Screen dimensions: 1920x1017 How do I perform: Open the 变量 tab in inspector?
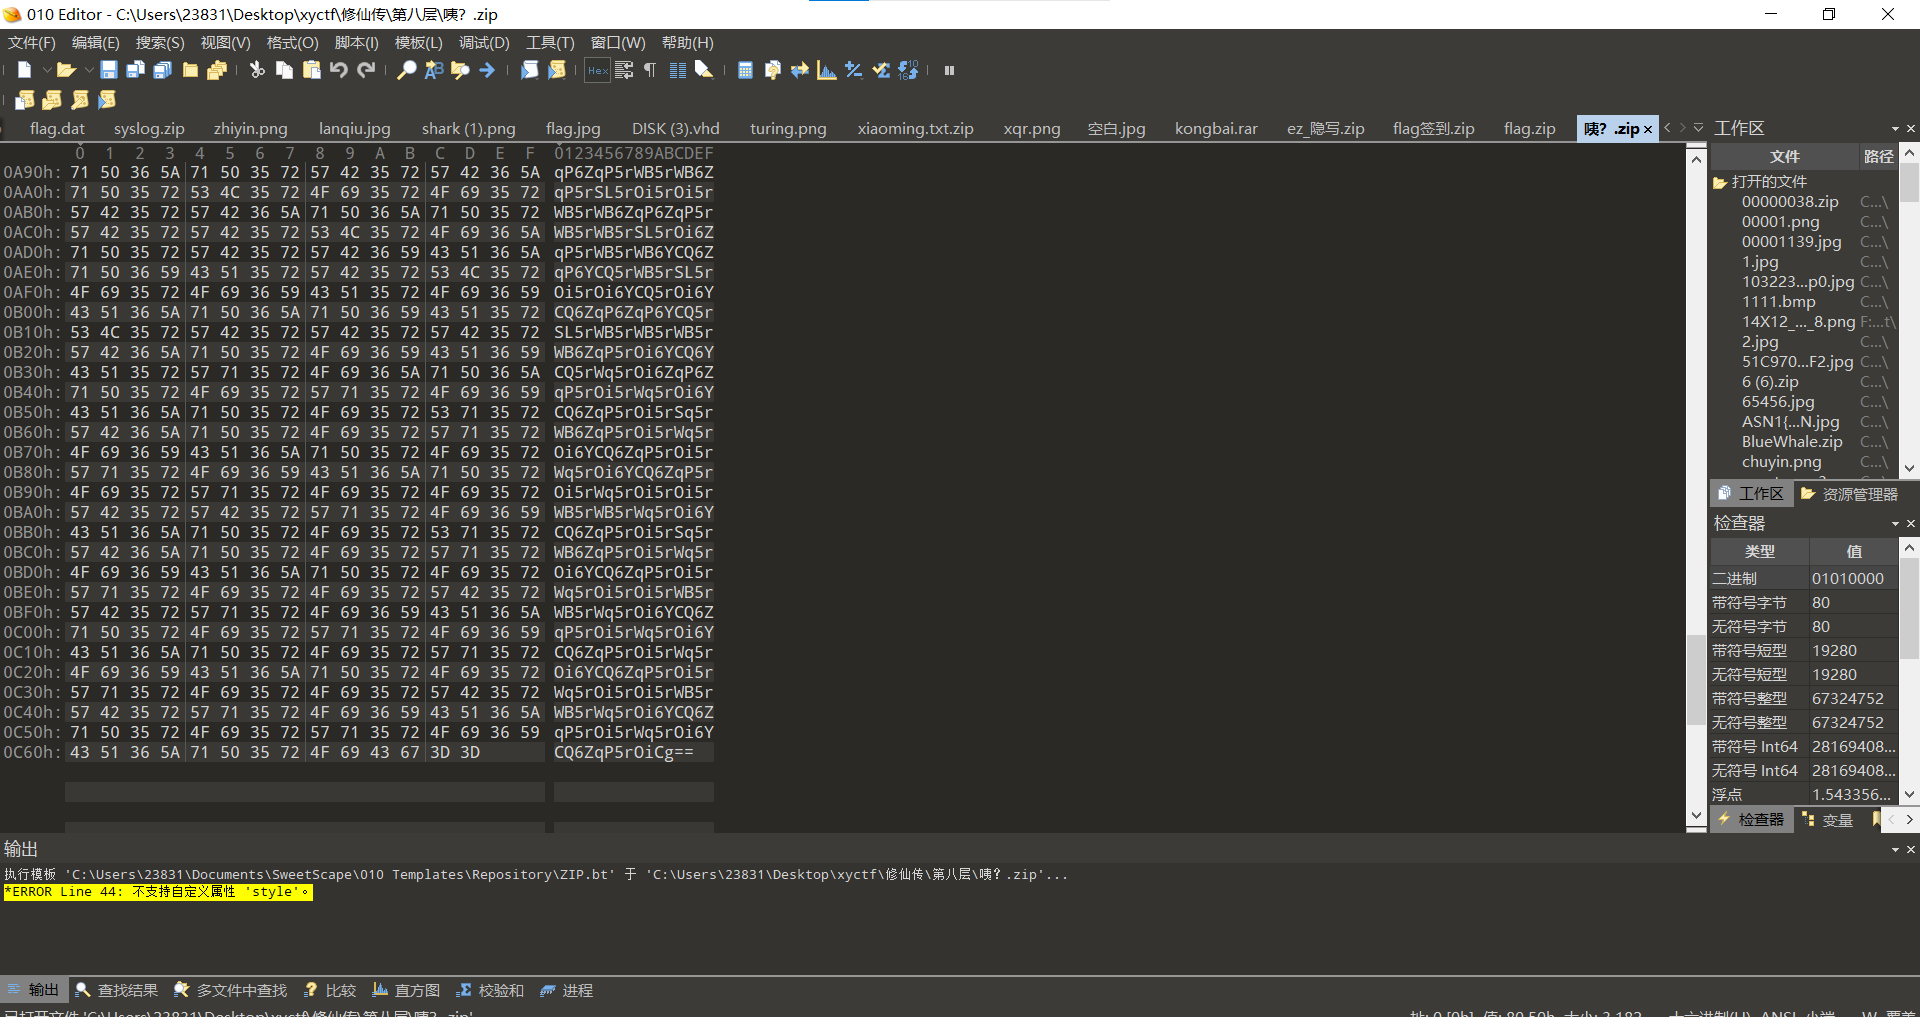click(1828, 820)
